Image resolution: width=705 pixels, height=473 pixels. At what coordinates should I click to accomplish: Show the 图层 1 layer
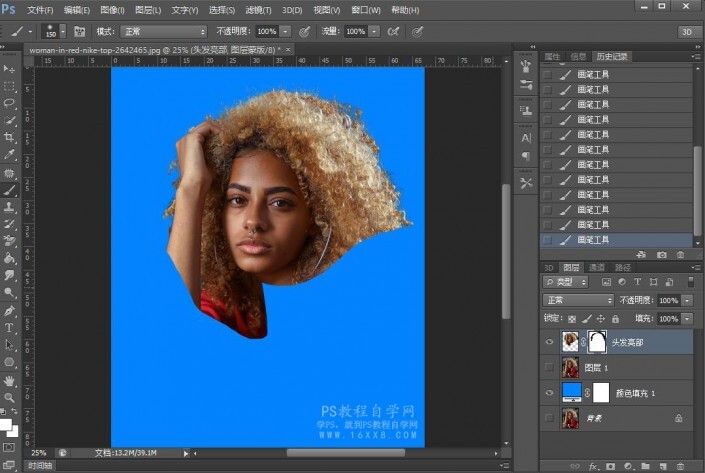coord(550,367)
